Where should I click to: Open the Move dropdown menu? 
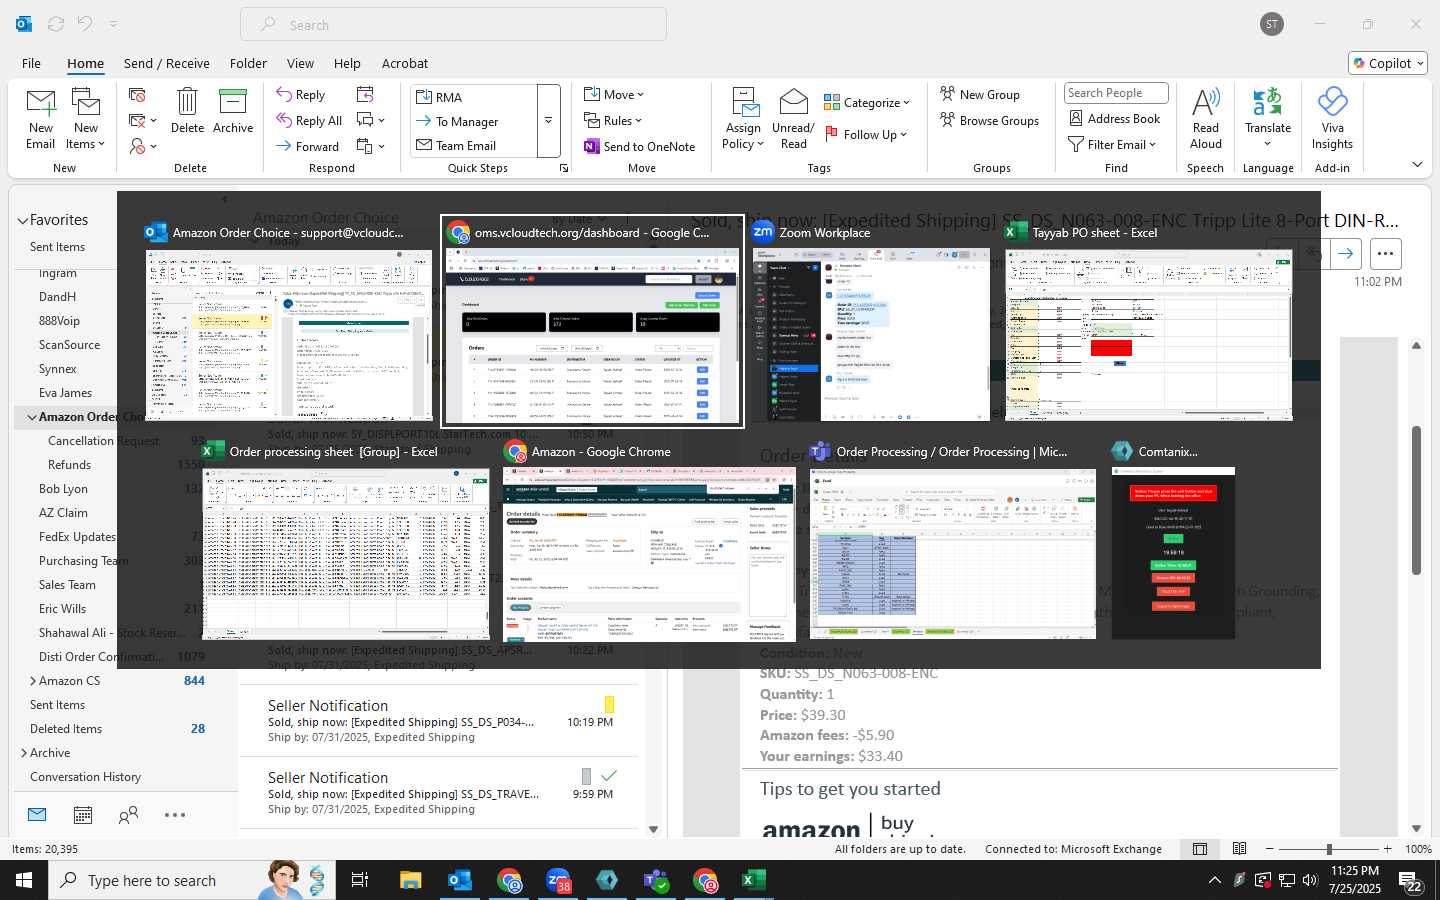(x=614, y=95)
